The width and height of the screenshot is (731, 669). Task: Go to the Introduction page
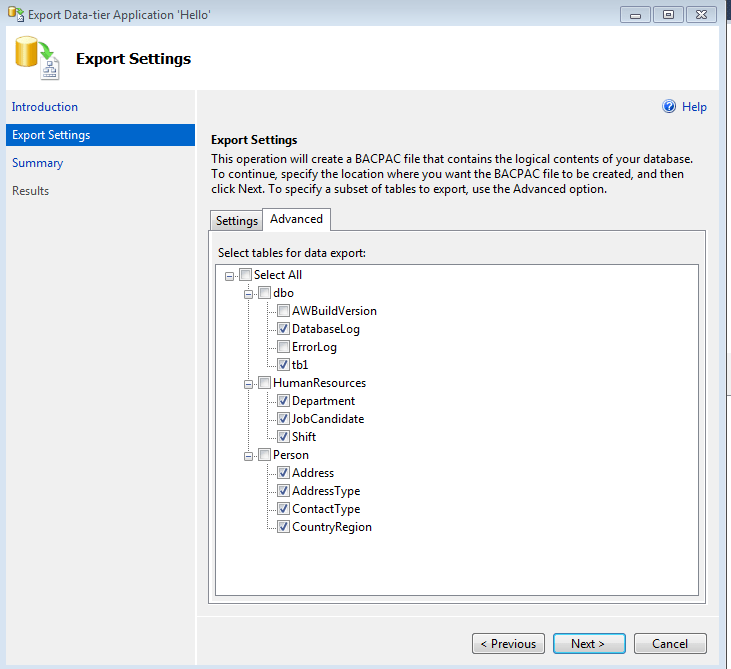pos(45,107)
